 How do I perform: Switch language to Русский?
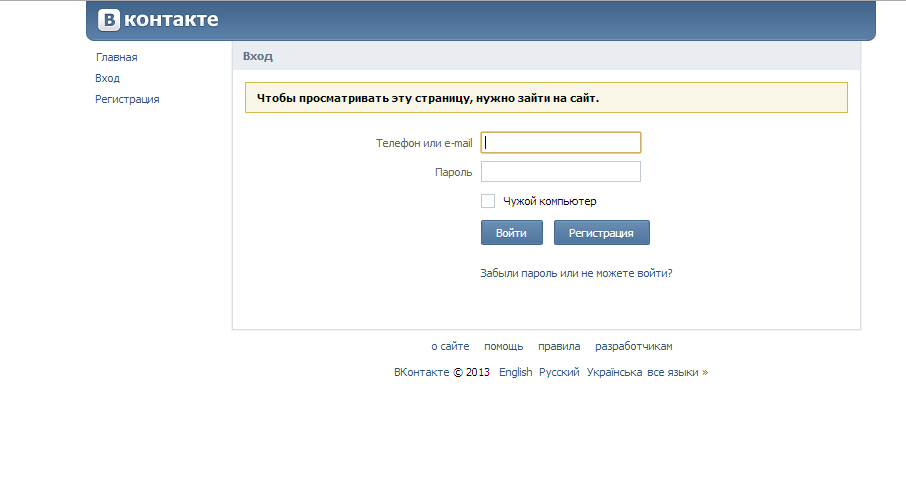[x=559, y=372]
